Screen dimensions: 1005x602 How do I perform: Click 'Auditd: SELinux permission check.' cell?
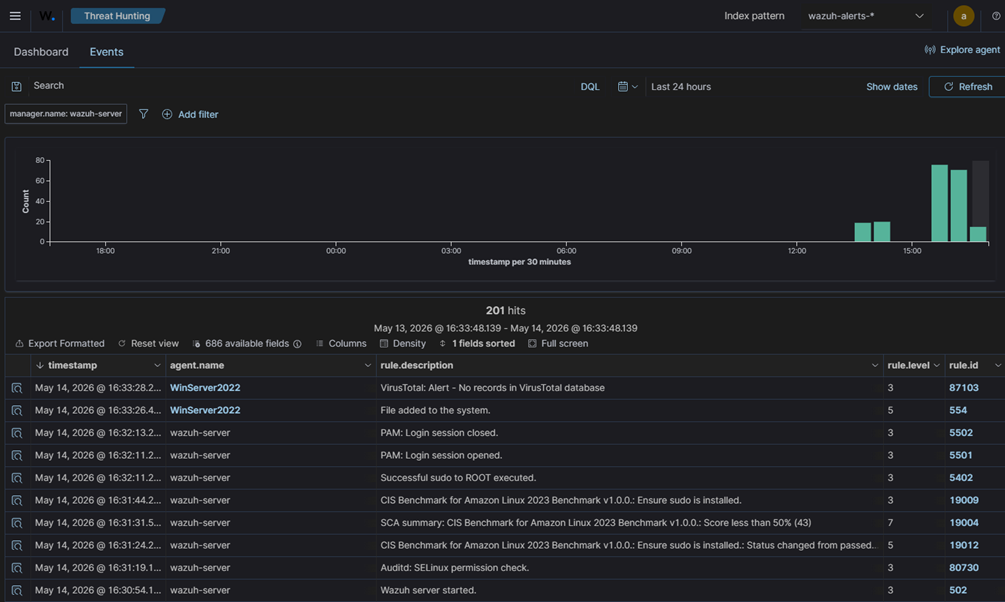pyautogui.click(x=629, y=567)
